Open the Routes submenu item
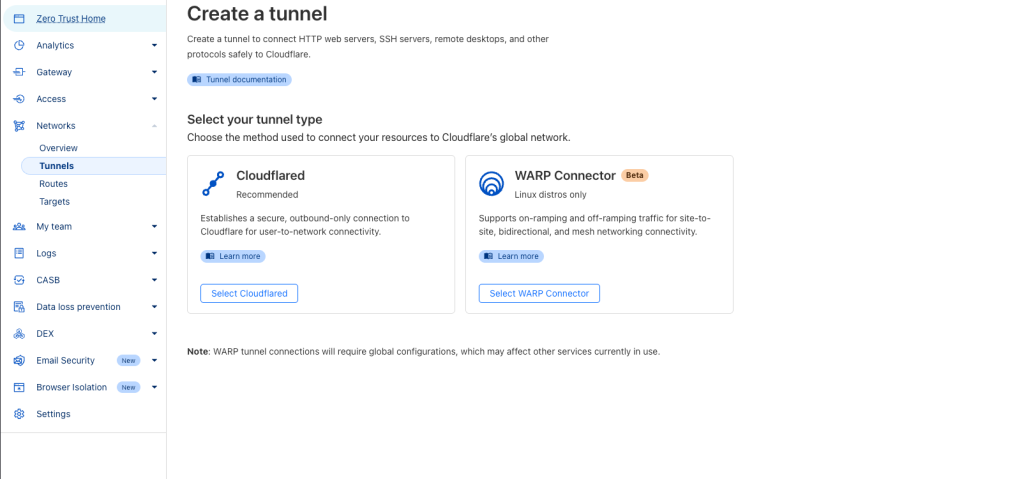 pyautogui.click(x=54, y=184)
